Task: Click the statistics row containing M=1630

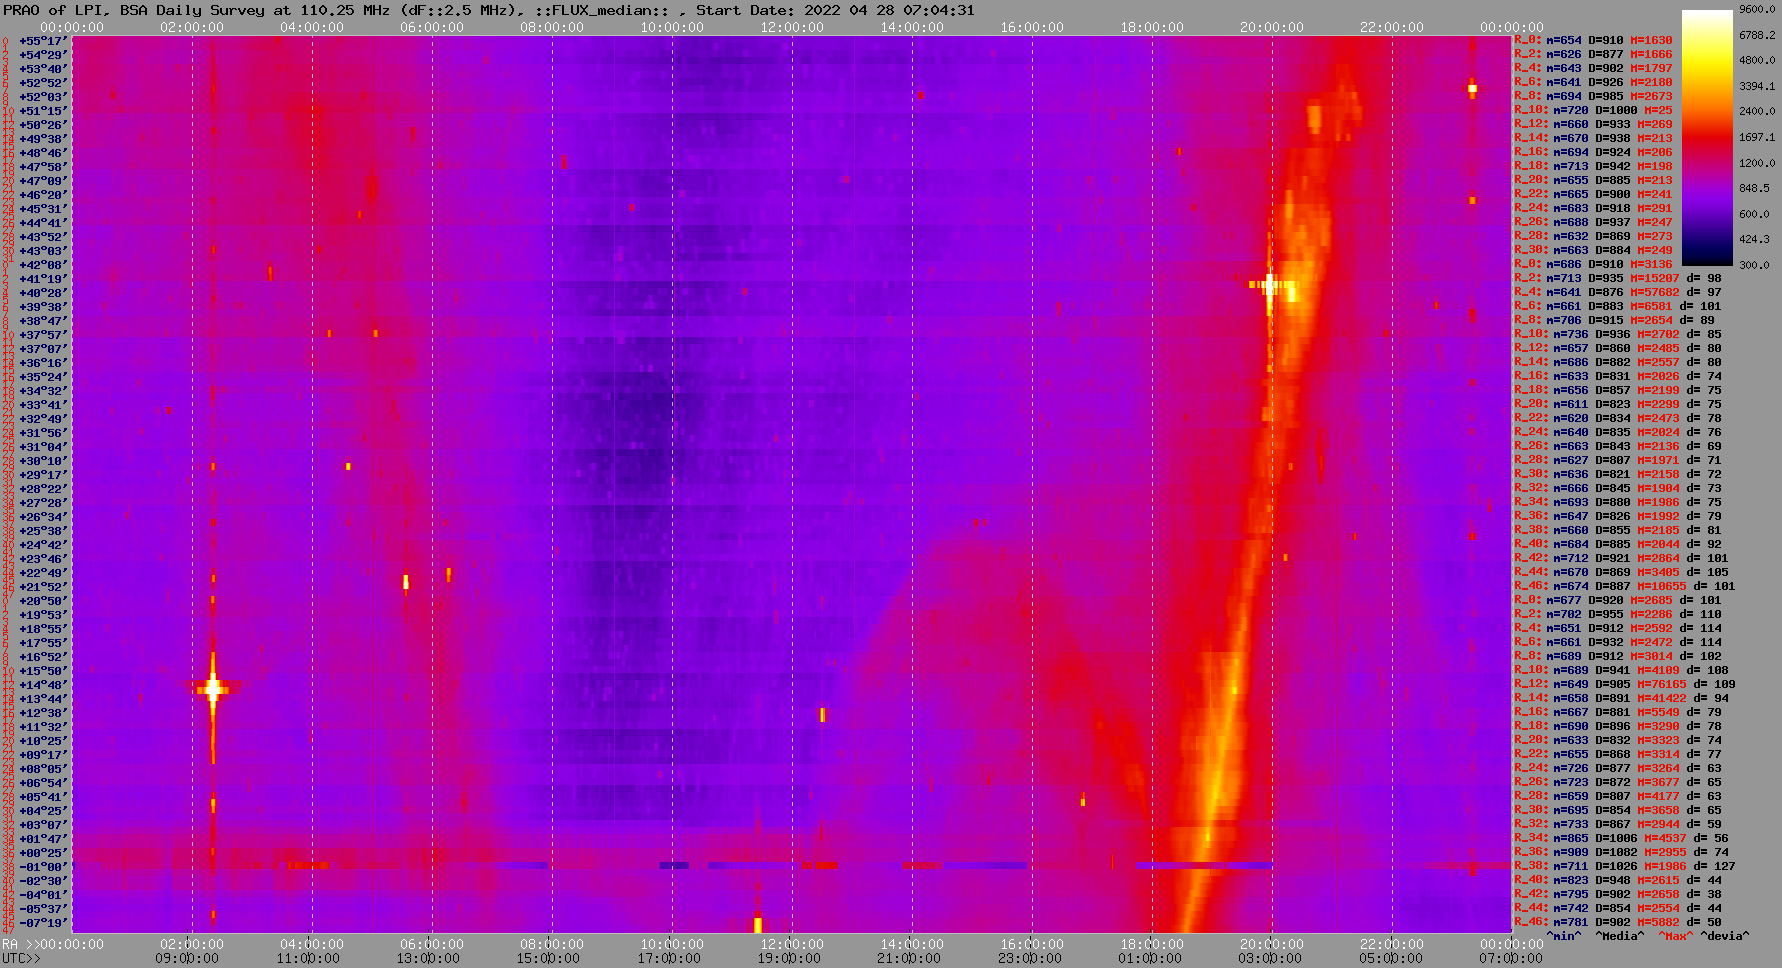Action: [x=1593, y=41]
